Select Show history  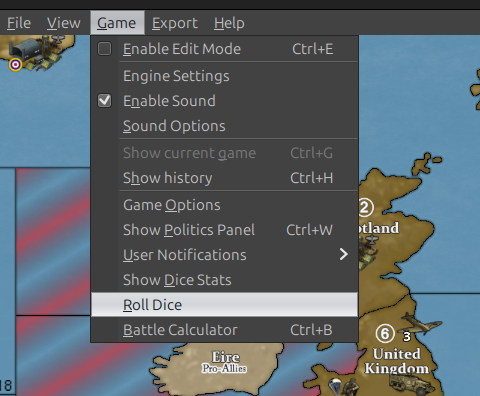[224, 178]
